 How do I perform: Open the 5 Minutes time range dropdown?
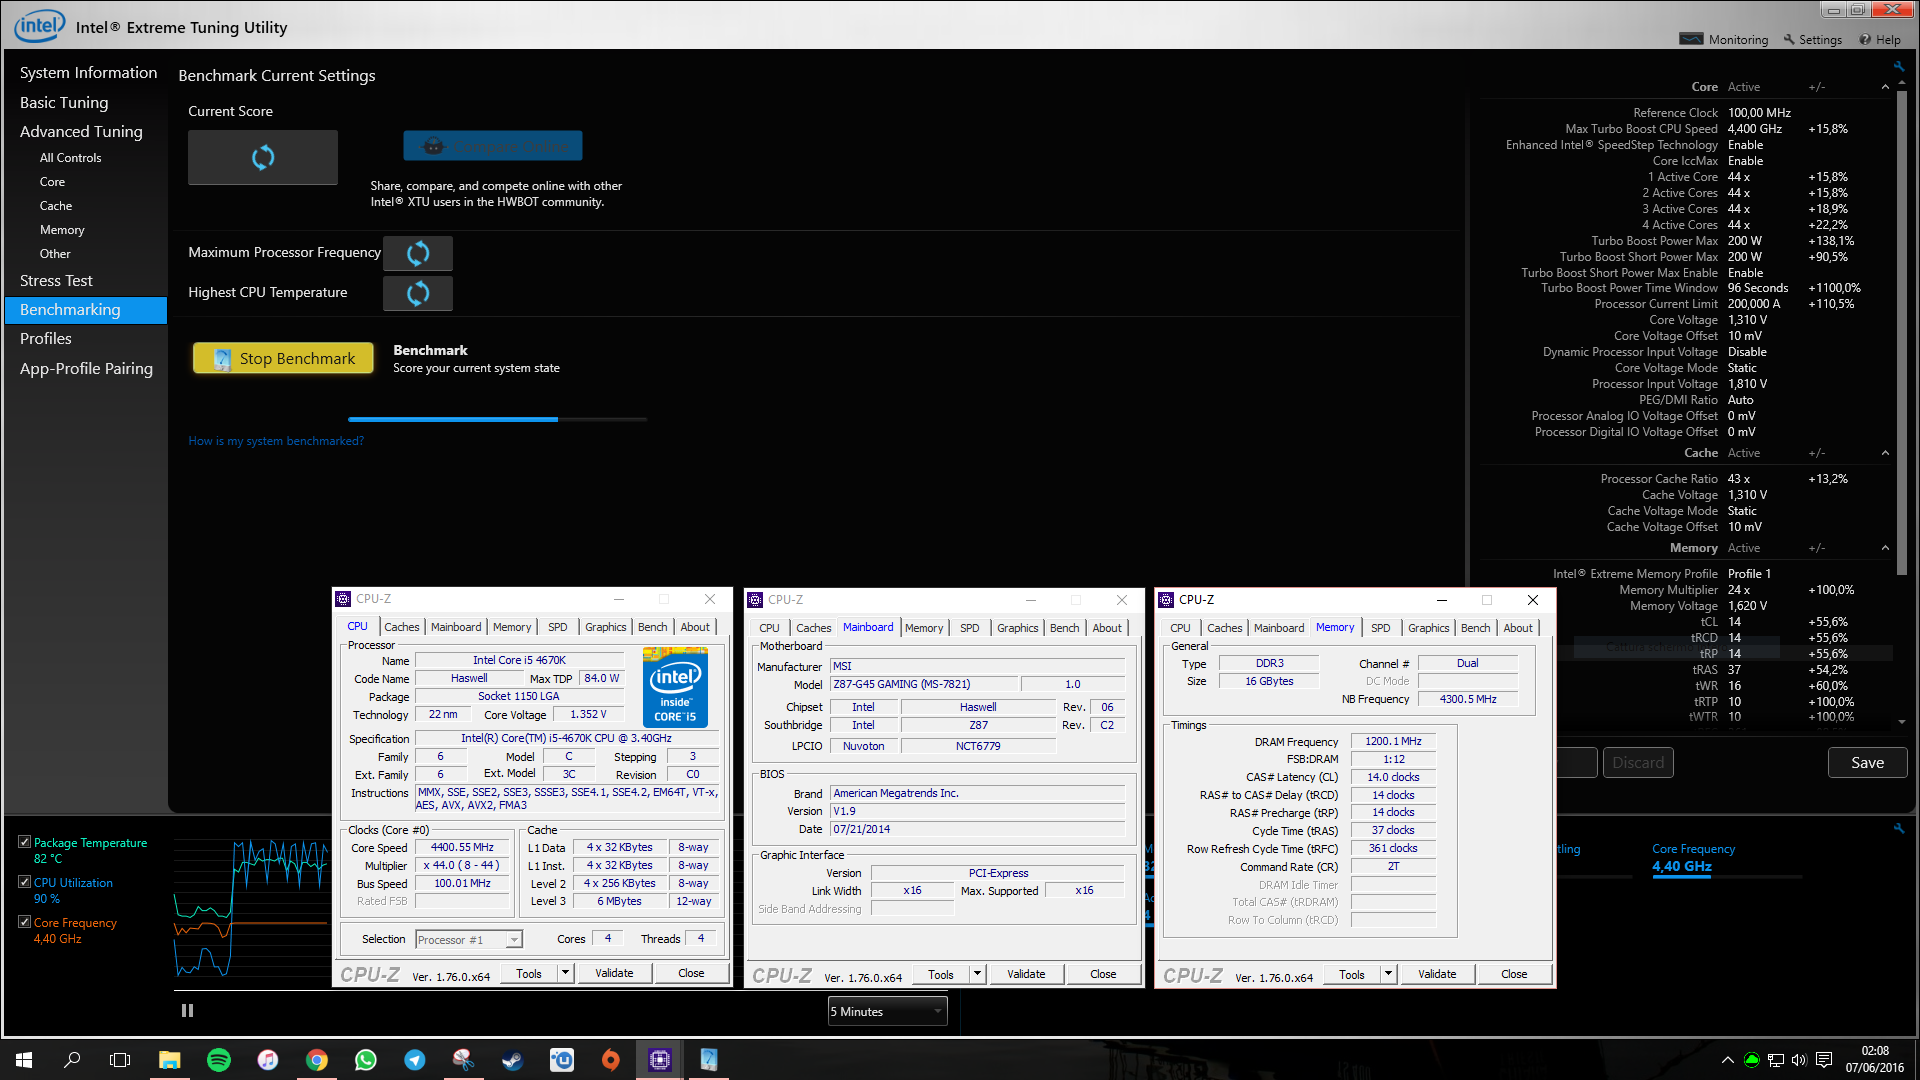click(887, 1012)
